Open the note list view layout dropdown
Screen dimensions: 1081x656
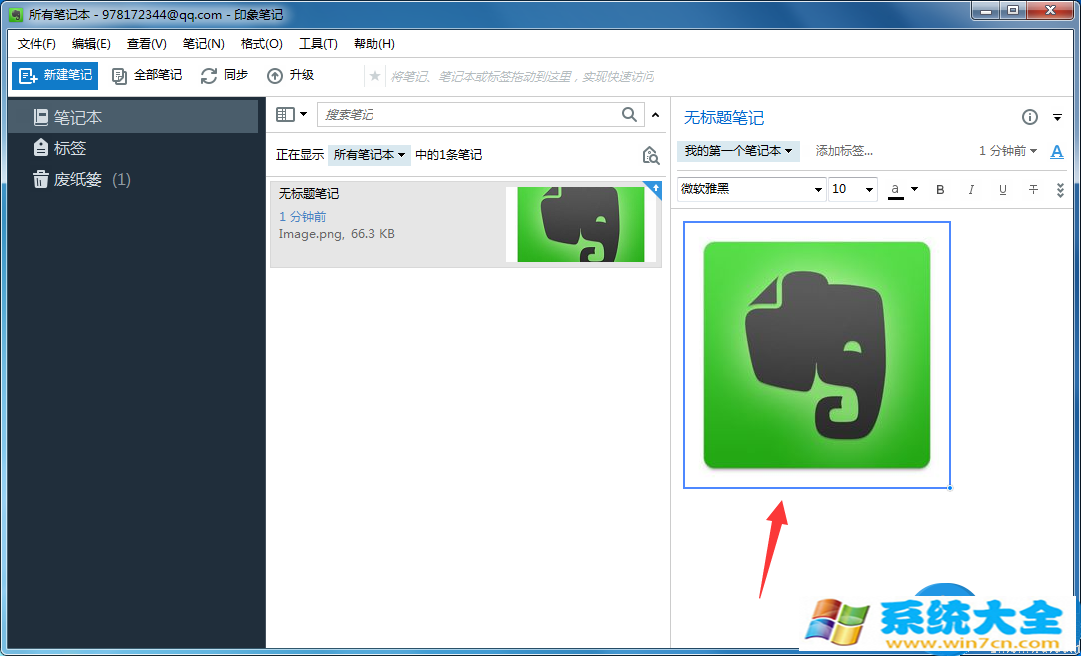pos(292,114)
